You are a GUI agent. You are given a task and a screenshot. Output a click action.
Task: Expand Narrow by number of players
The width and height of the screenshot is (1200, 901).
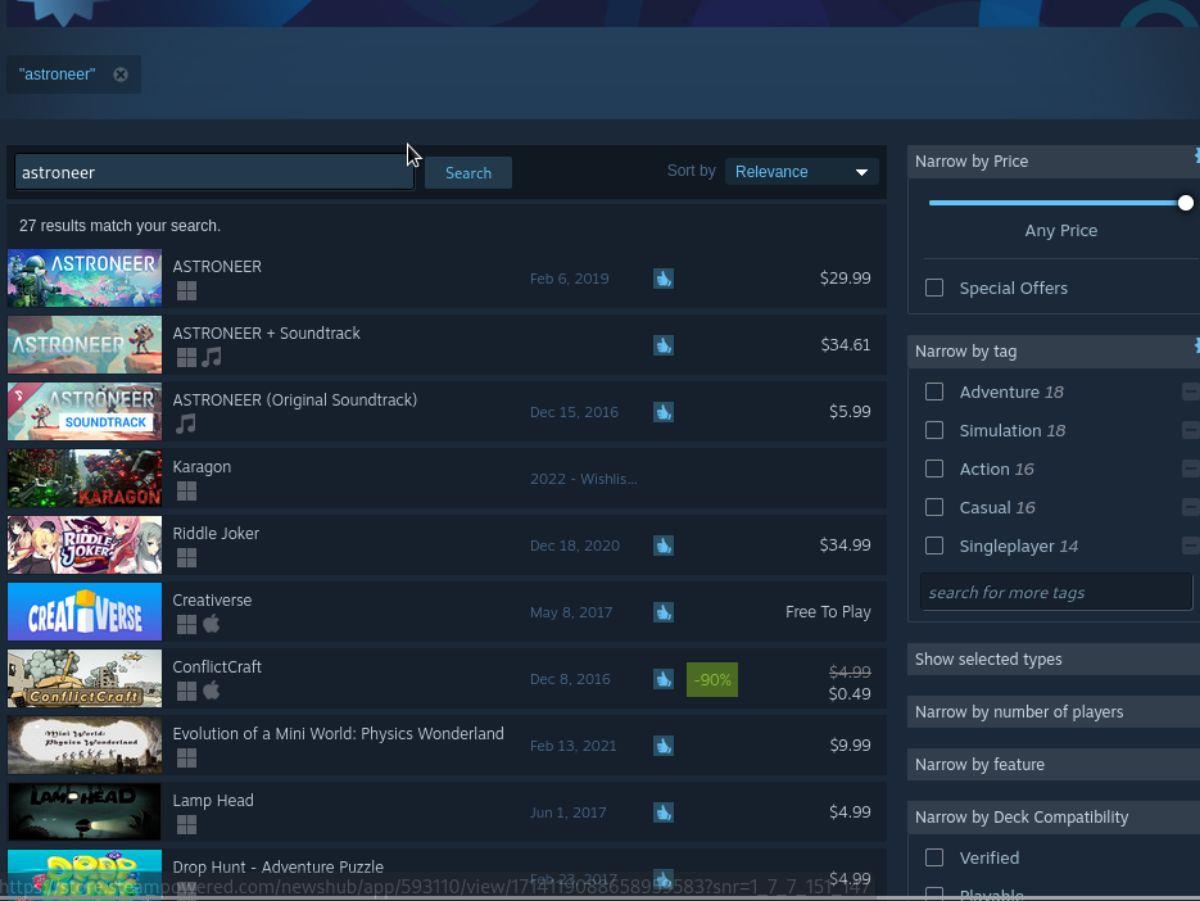1053,712
